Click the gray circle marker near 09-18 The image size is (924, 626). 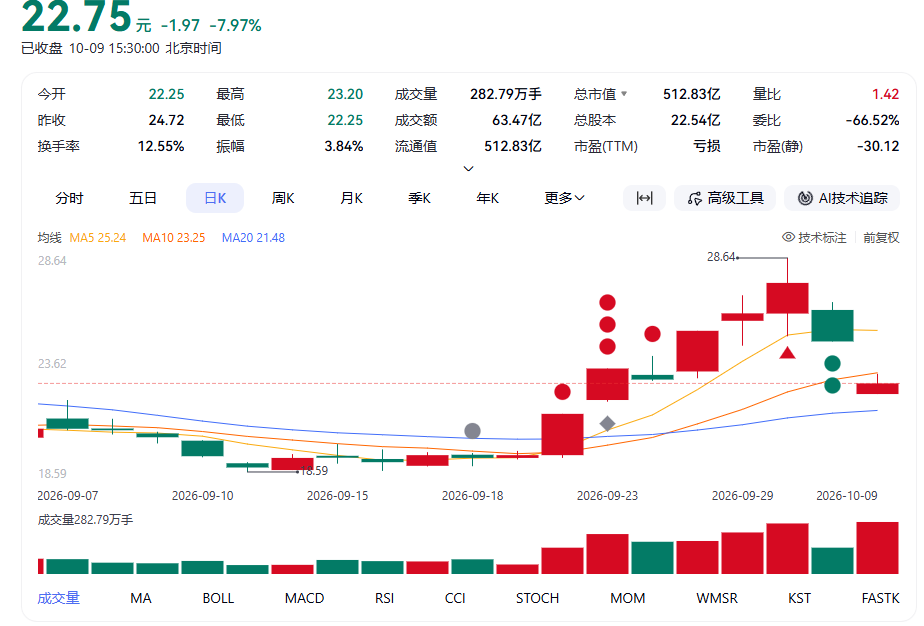[472, 431]
